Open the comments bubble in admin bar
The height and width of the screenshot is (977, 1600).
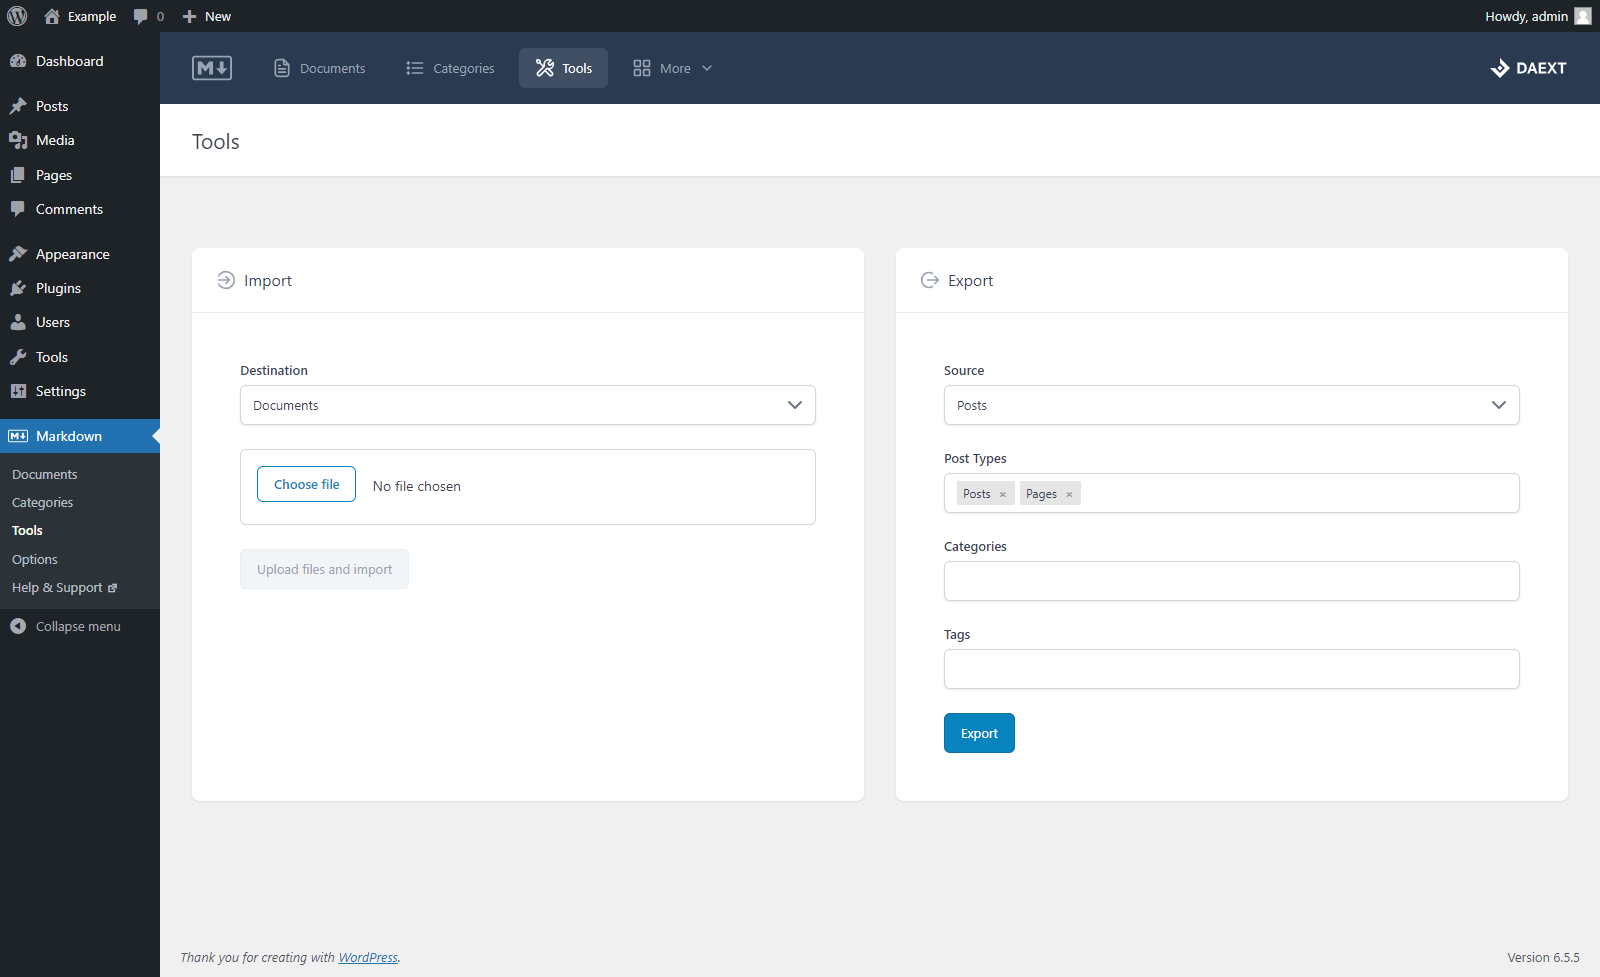[x=148, y=16]
